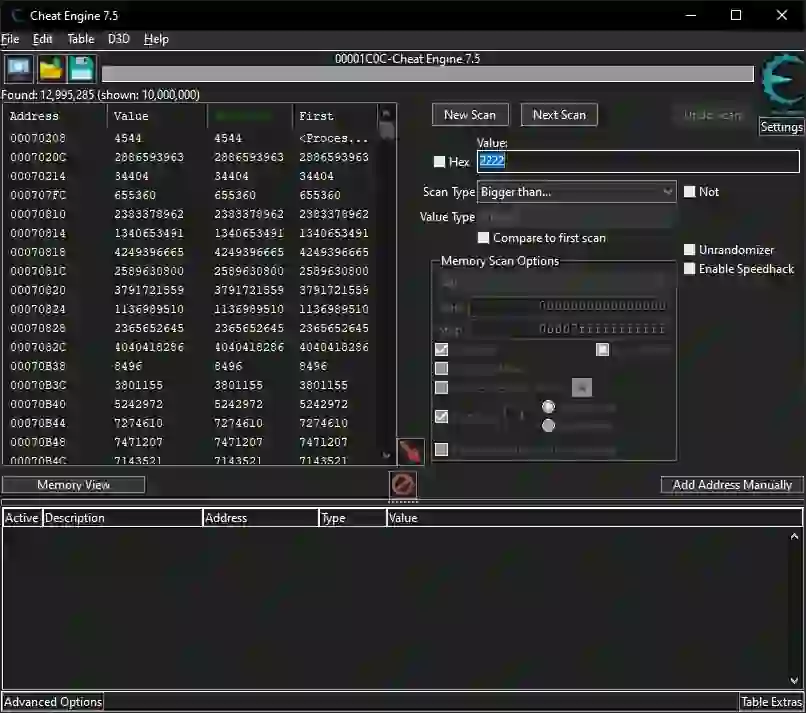806x713 pixels.
Task: Enable the Hex checkbox
Action: click(439, 162)
